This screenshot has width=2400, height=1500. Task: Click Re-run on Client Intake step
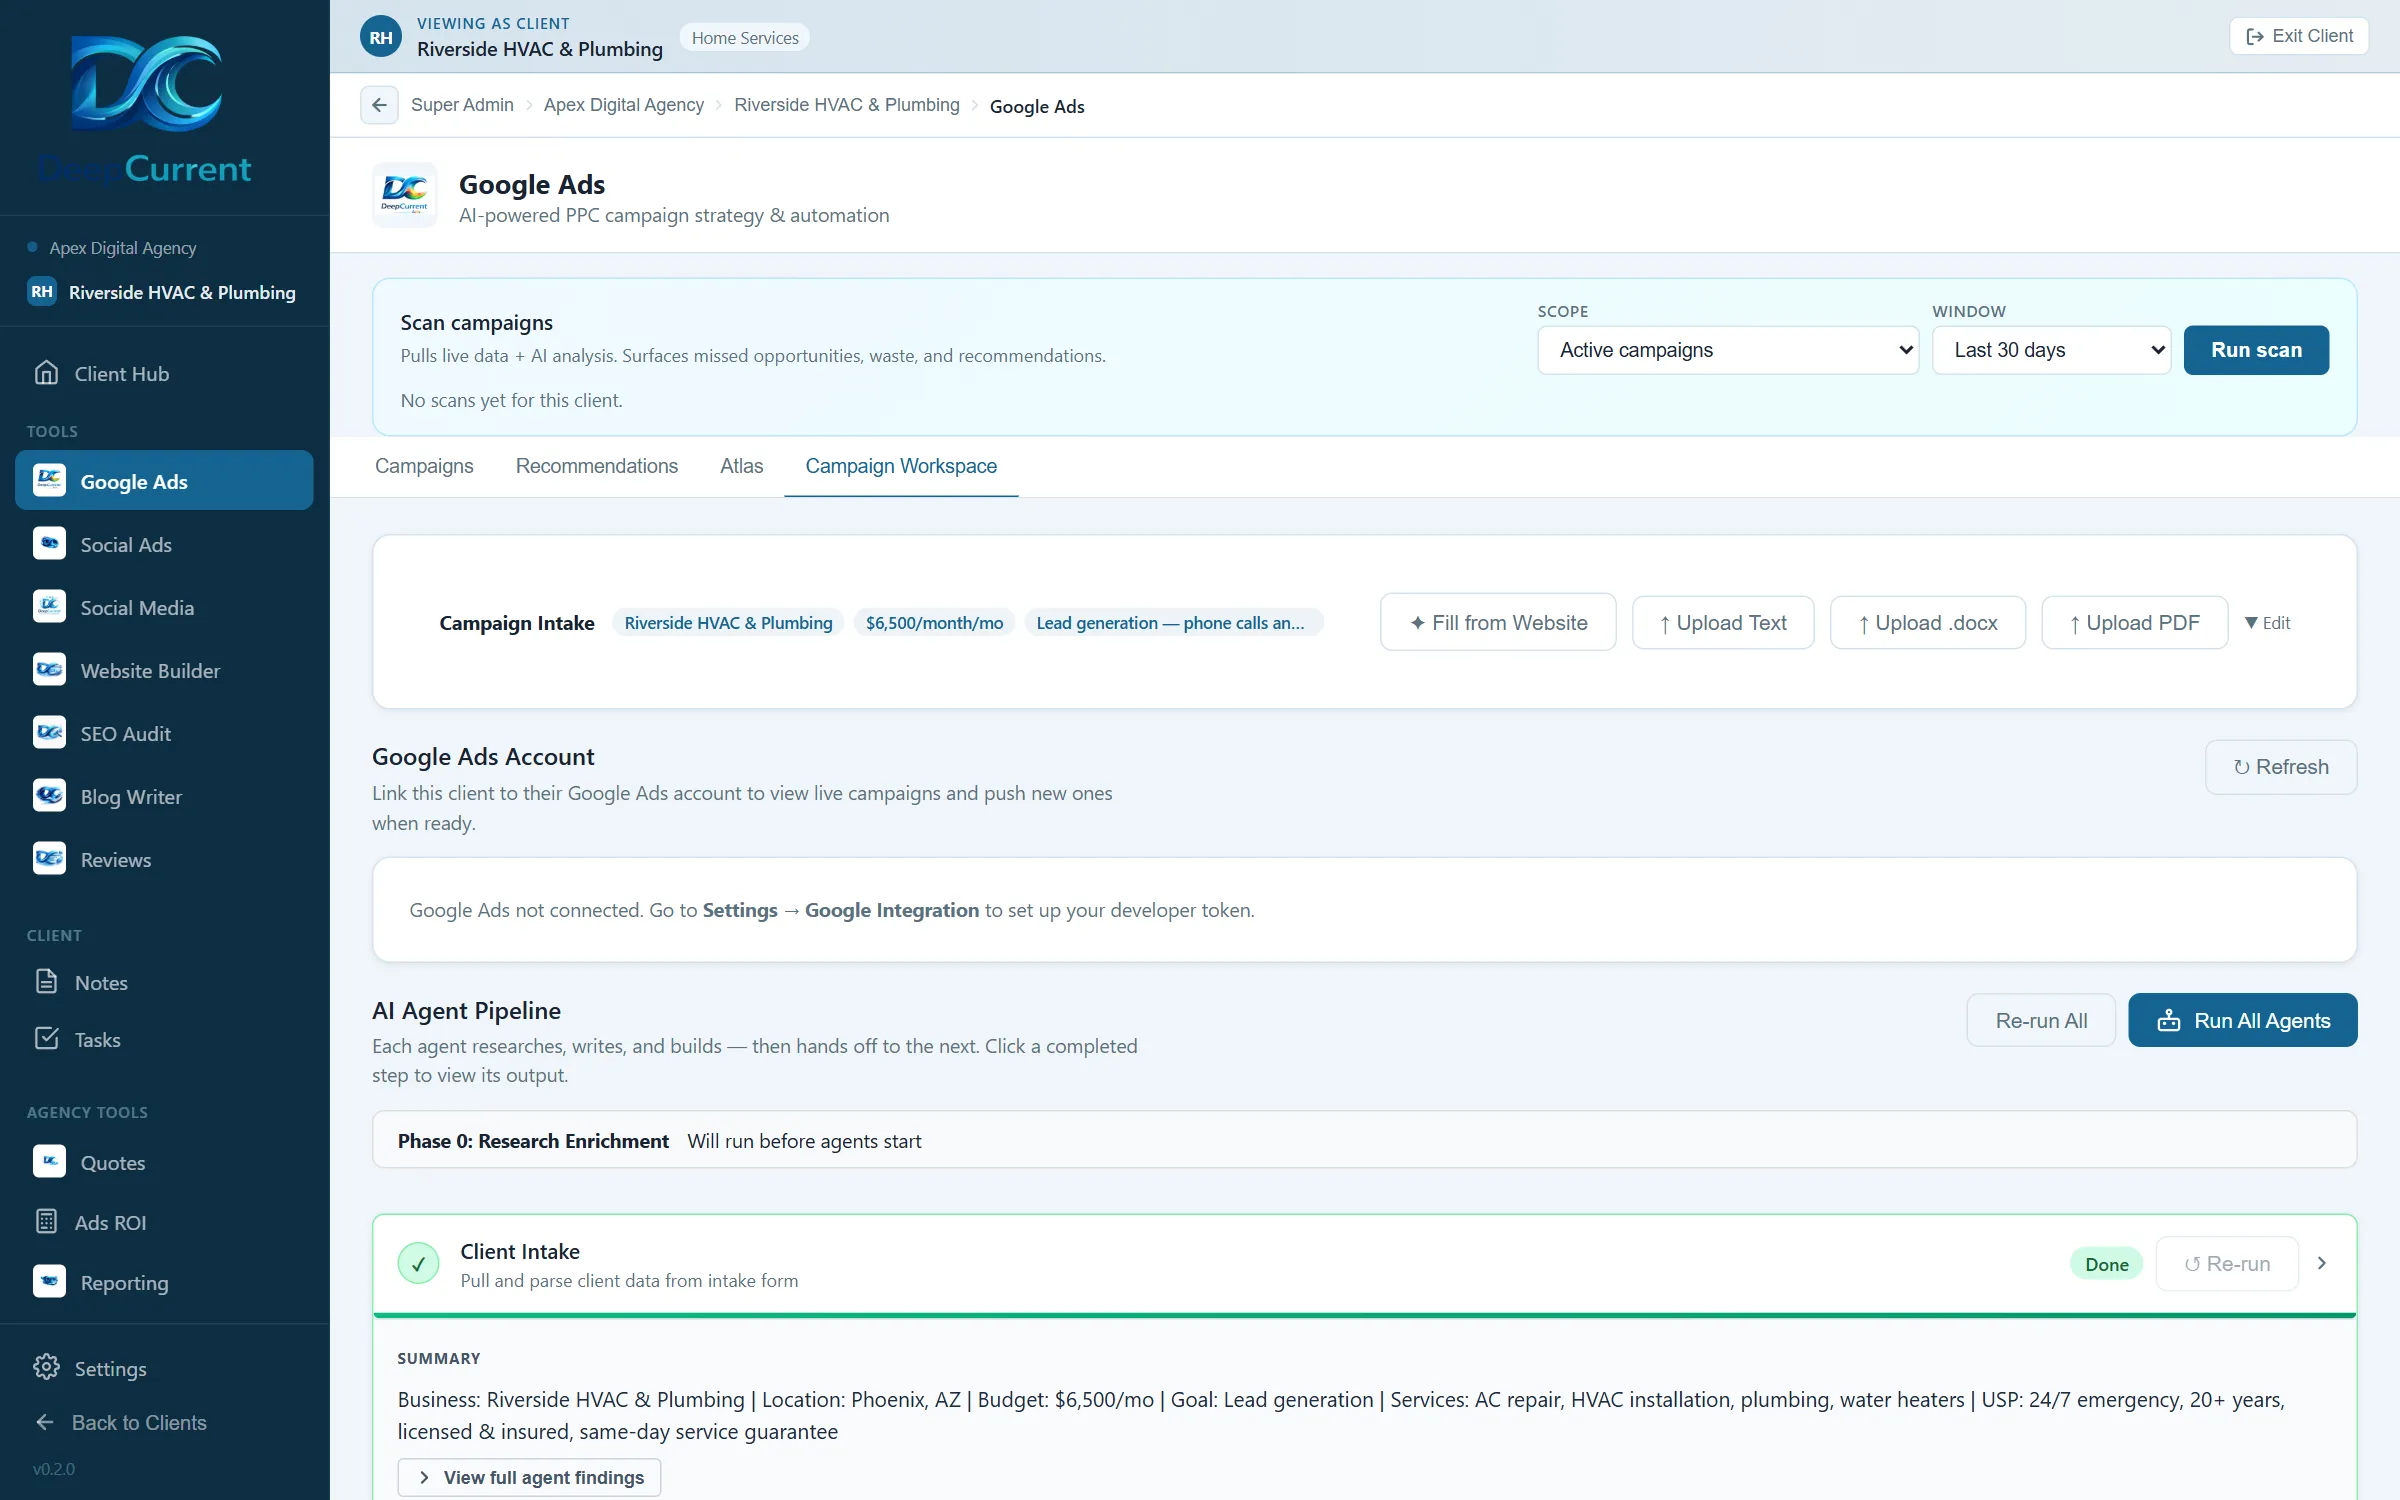click(x=2227, y=1263)
